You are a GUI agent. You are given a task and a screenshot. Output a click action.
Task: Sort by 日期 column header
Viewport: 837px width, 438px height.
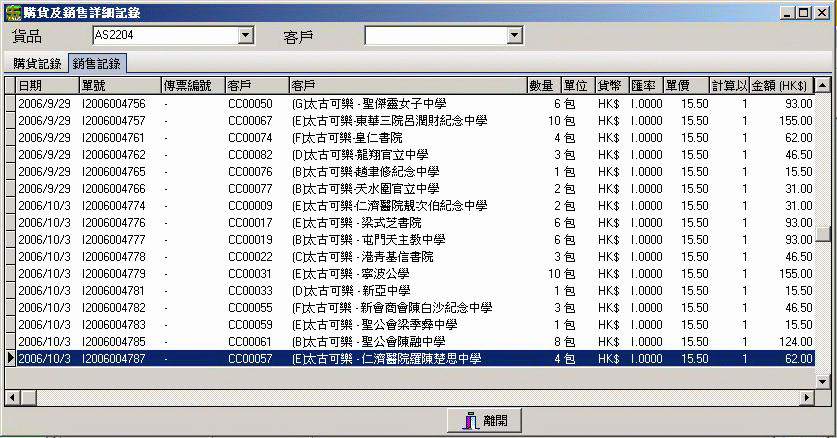point(46,86)
